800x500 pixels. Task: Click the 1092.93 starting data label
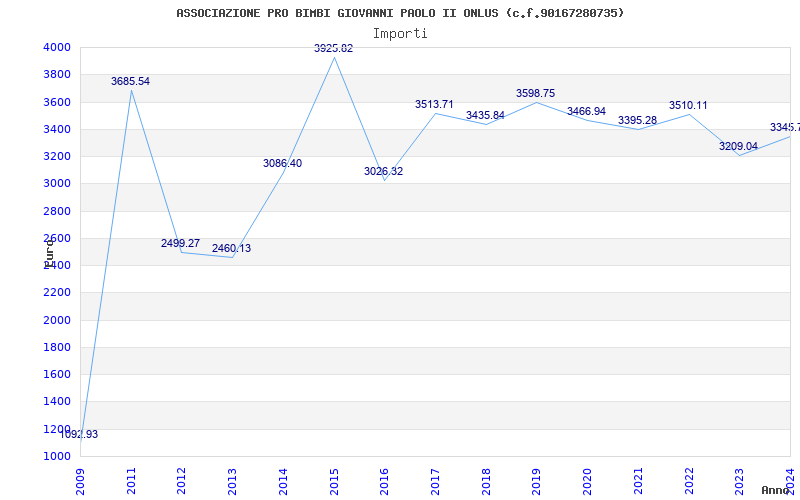79,435
